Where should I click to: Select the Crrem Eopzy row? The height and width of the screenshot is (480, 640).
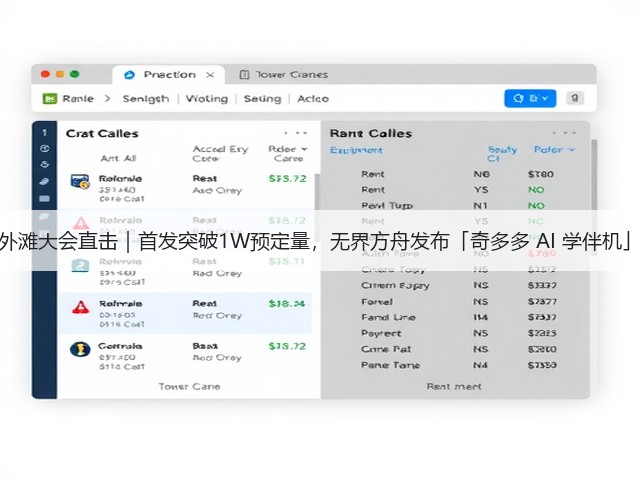pos(457,285)
